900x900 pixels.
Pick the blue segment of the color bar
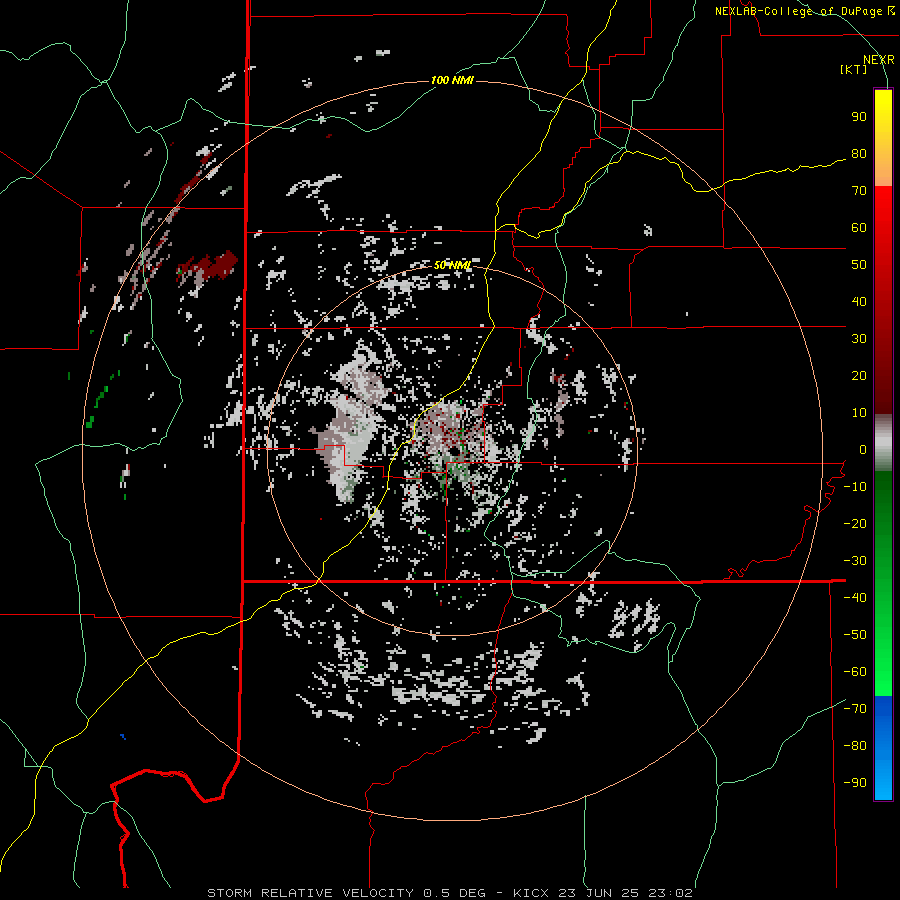pos(883,746)
